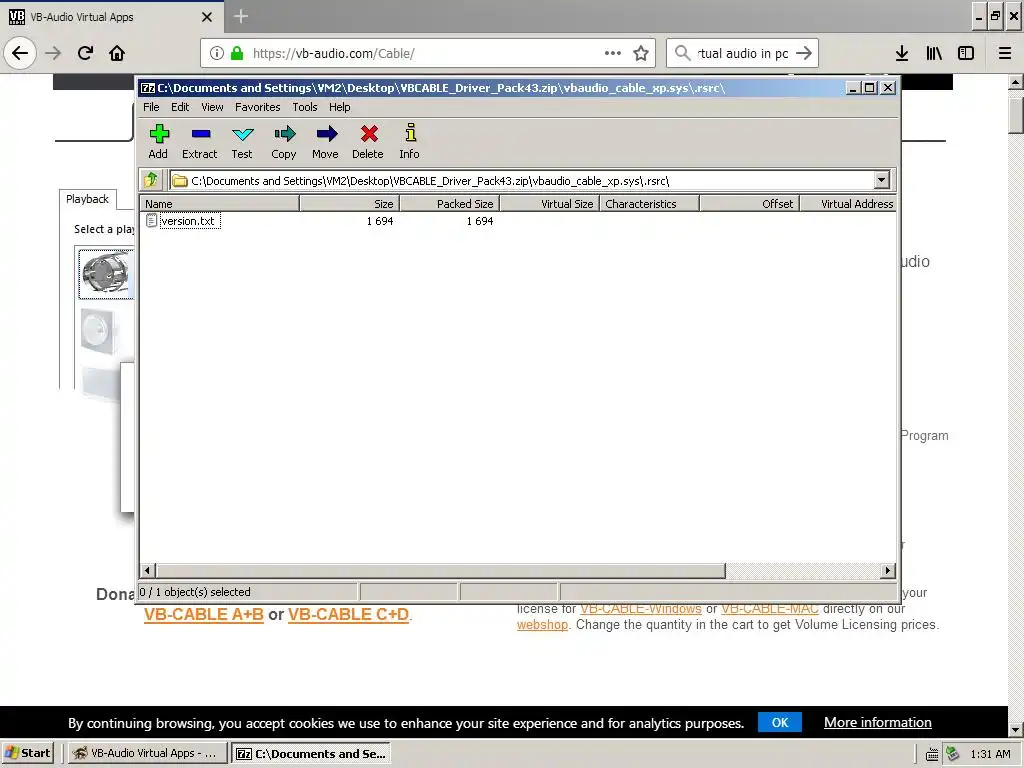The height and width of the screenshot is (768, 1024).
Task: Sort by the Offset column header
Action: pos(749,204)
